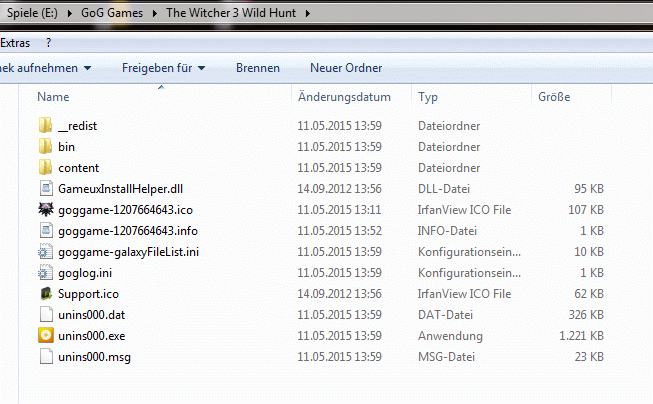
Task: Click the 95 KB size value
Action: pos(589,189)
